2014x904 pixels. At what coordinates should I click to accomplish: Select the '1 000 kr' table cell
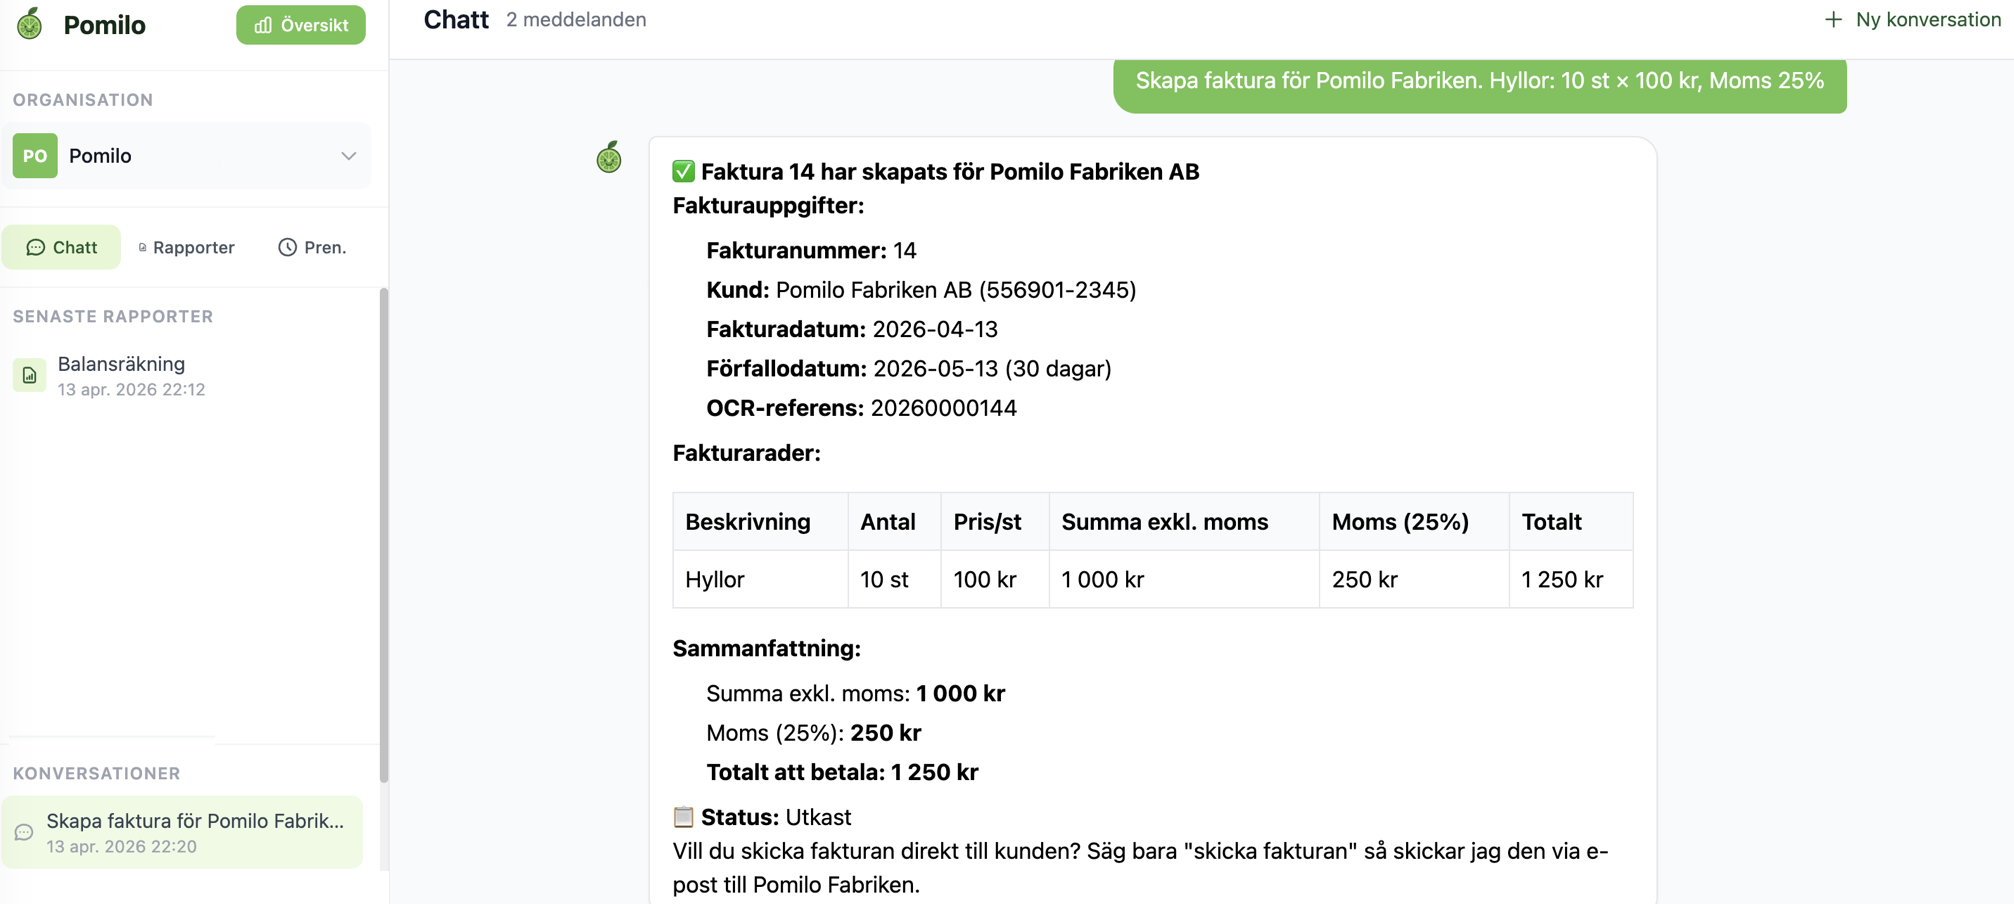pos(1184,579)
